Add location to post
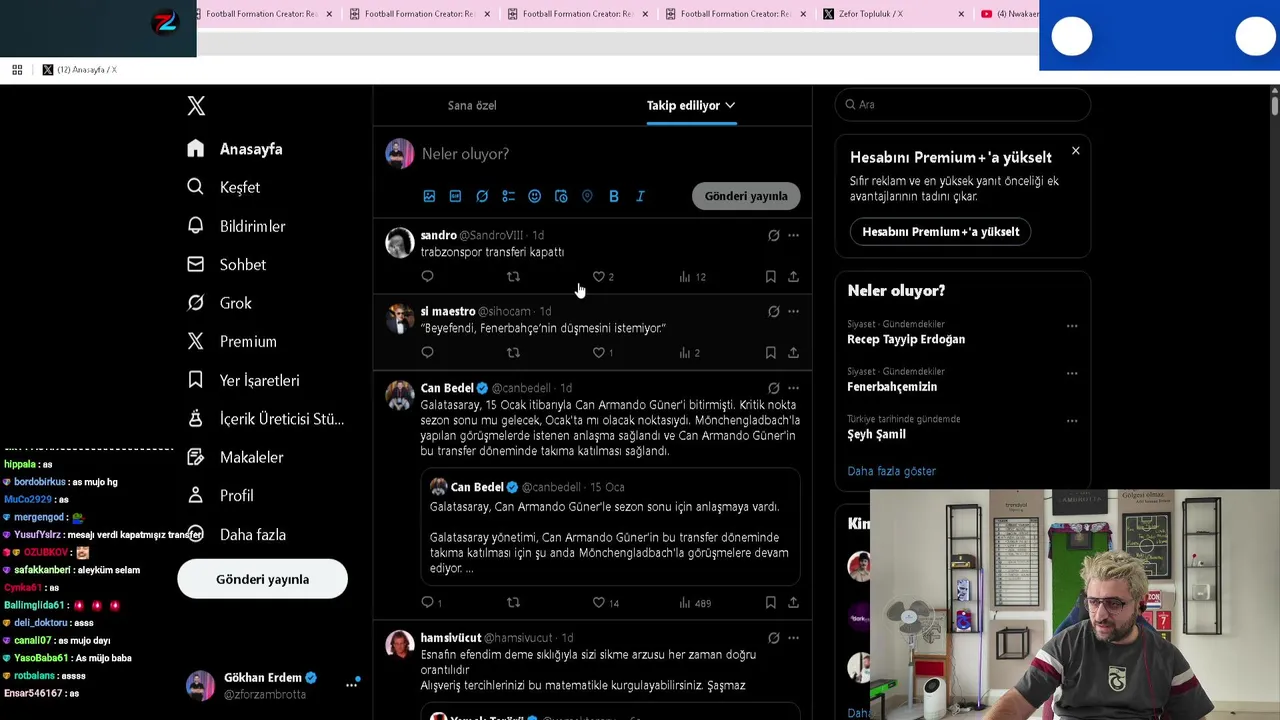Image resolution: width=1280 pixels, height=720 pixels. pos(587,196)
